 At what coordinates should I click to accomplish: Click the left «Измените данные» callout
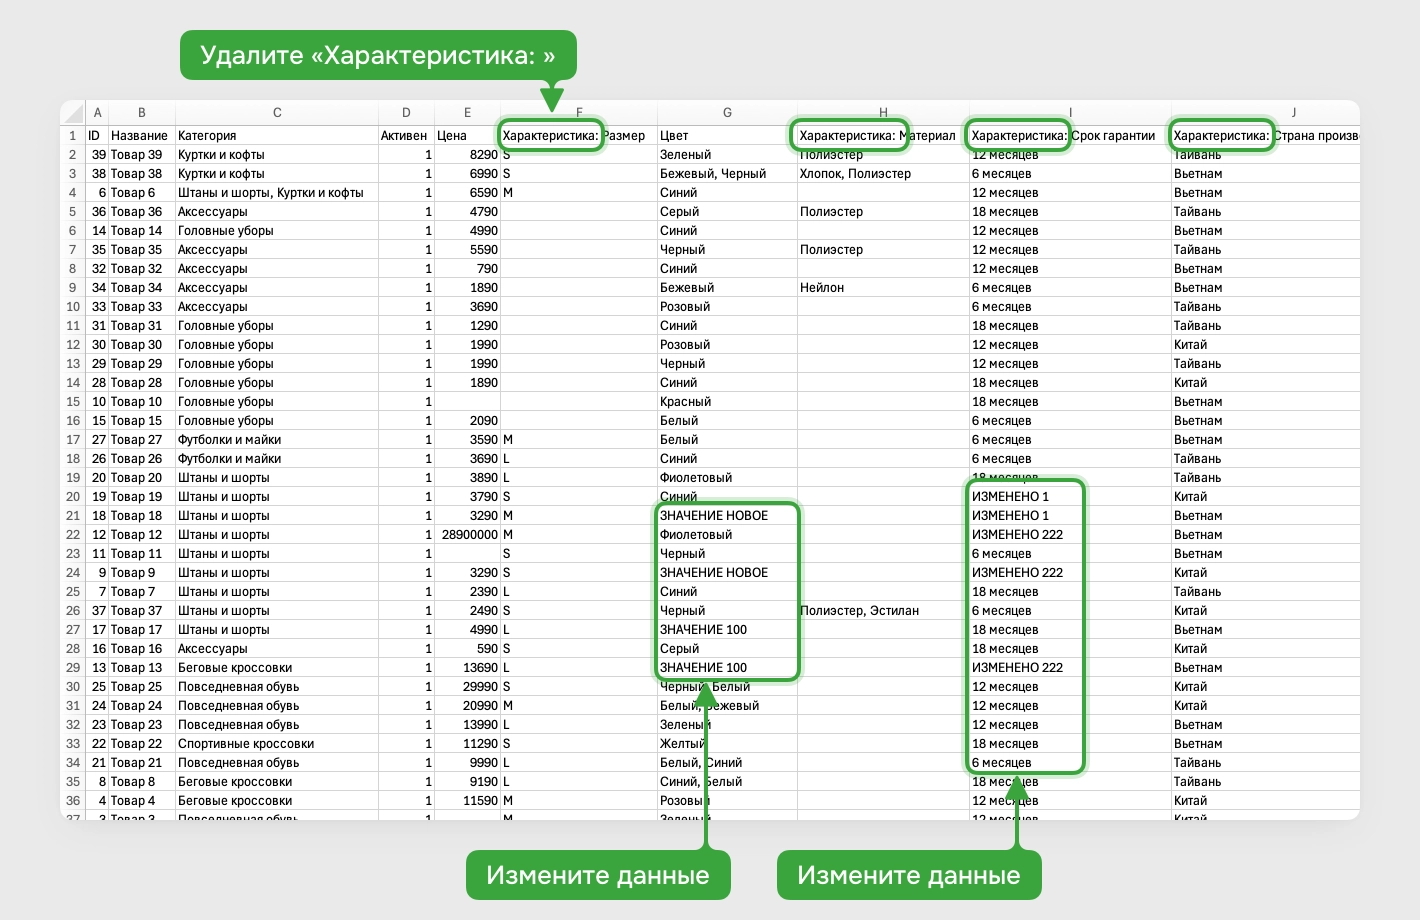[598, 874]
